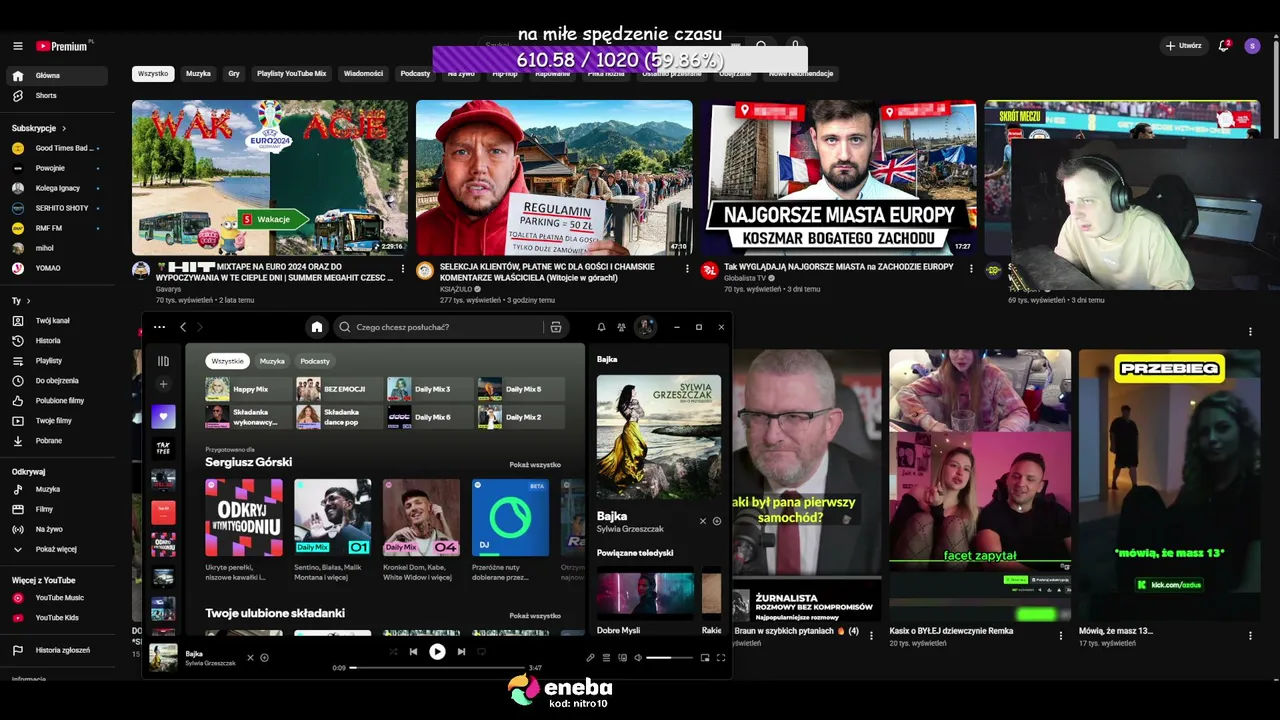Open Główna in YouTube sidebar

pyautogui.click(x=57, y=76)
